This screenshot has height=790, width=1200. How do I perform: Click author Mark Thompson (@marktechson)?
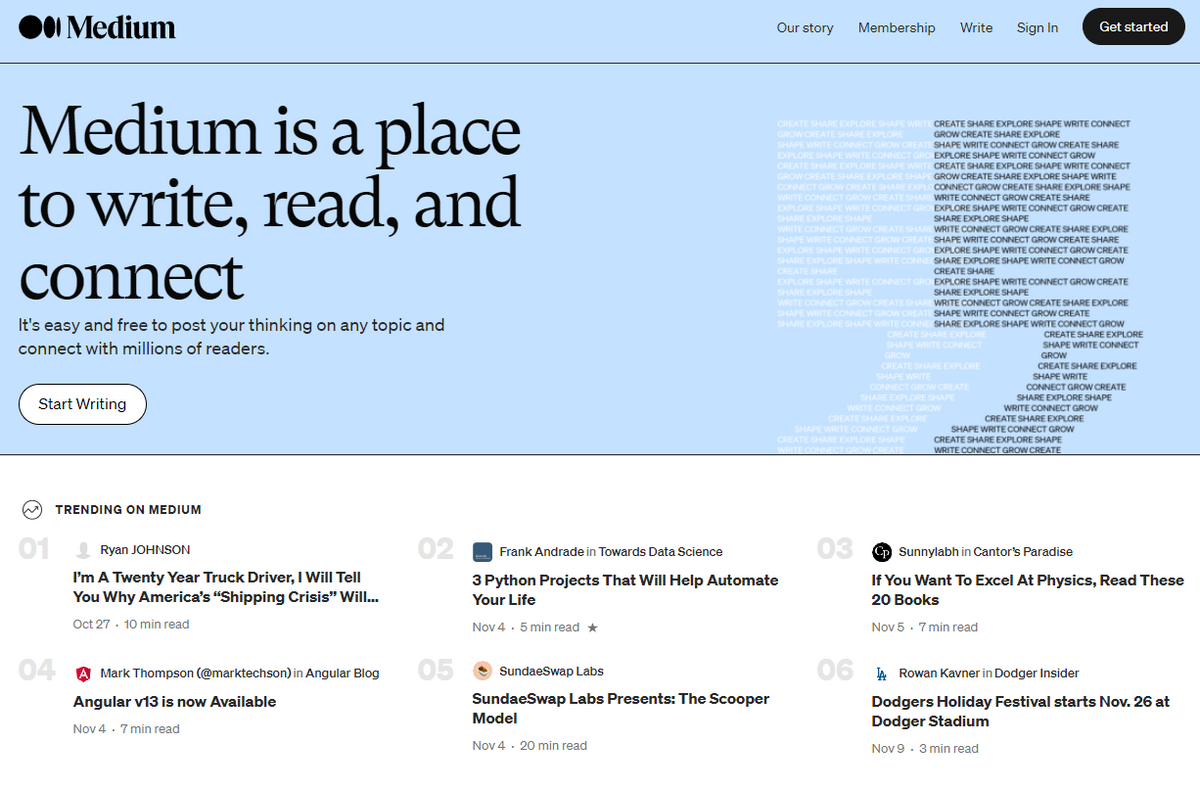(195, 674)
